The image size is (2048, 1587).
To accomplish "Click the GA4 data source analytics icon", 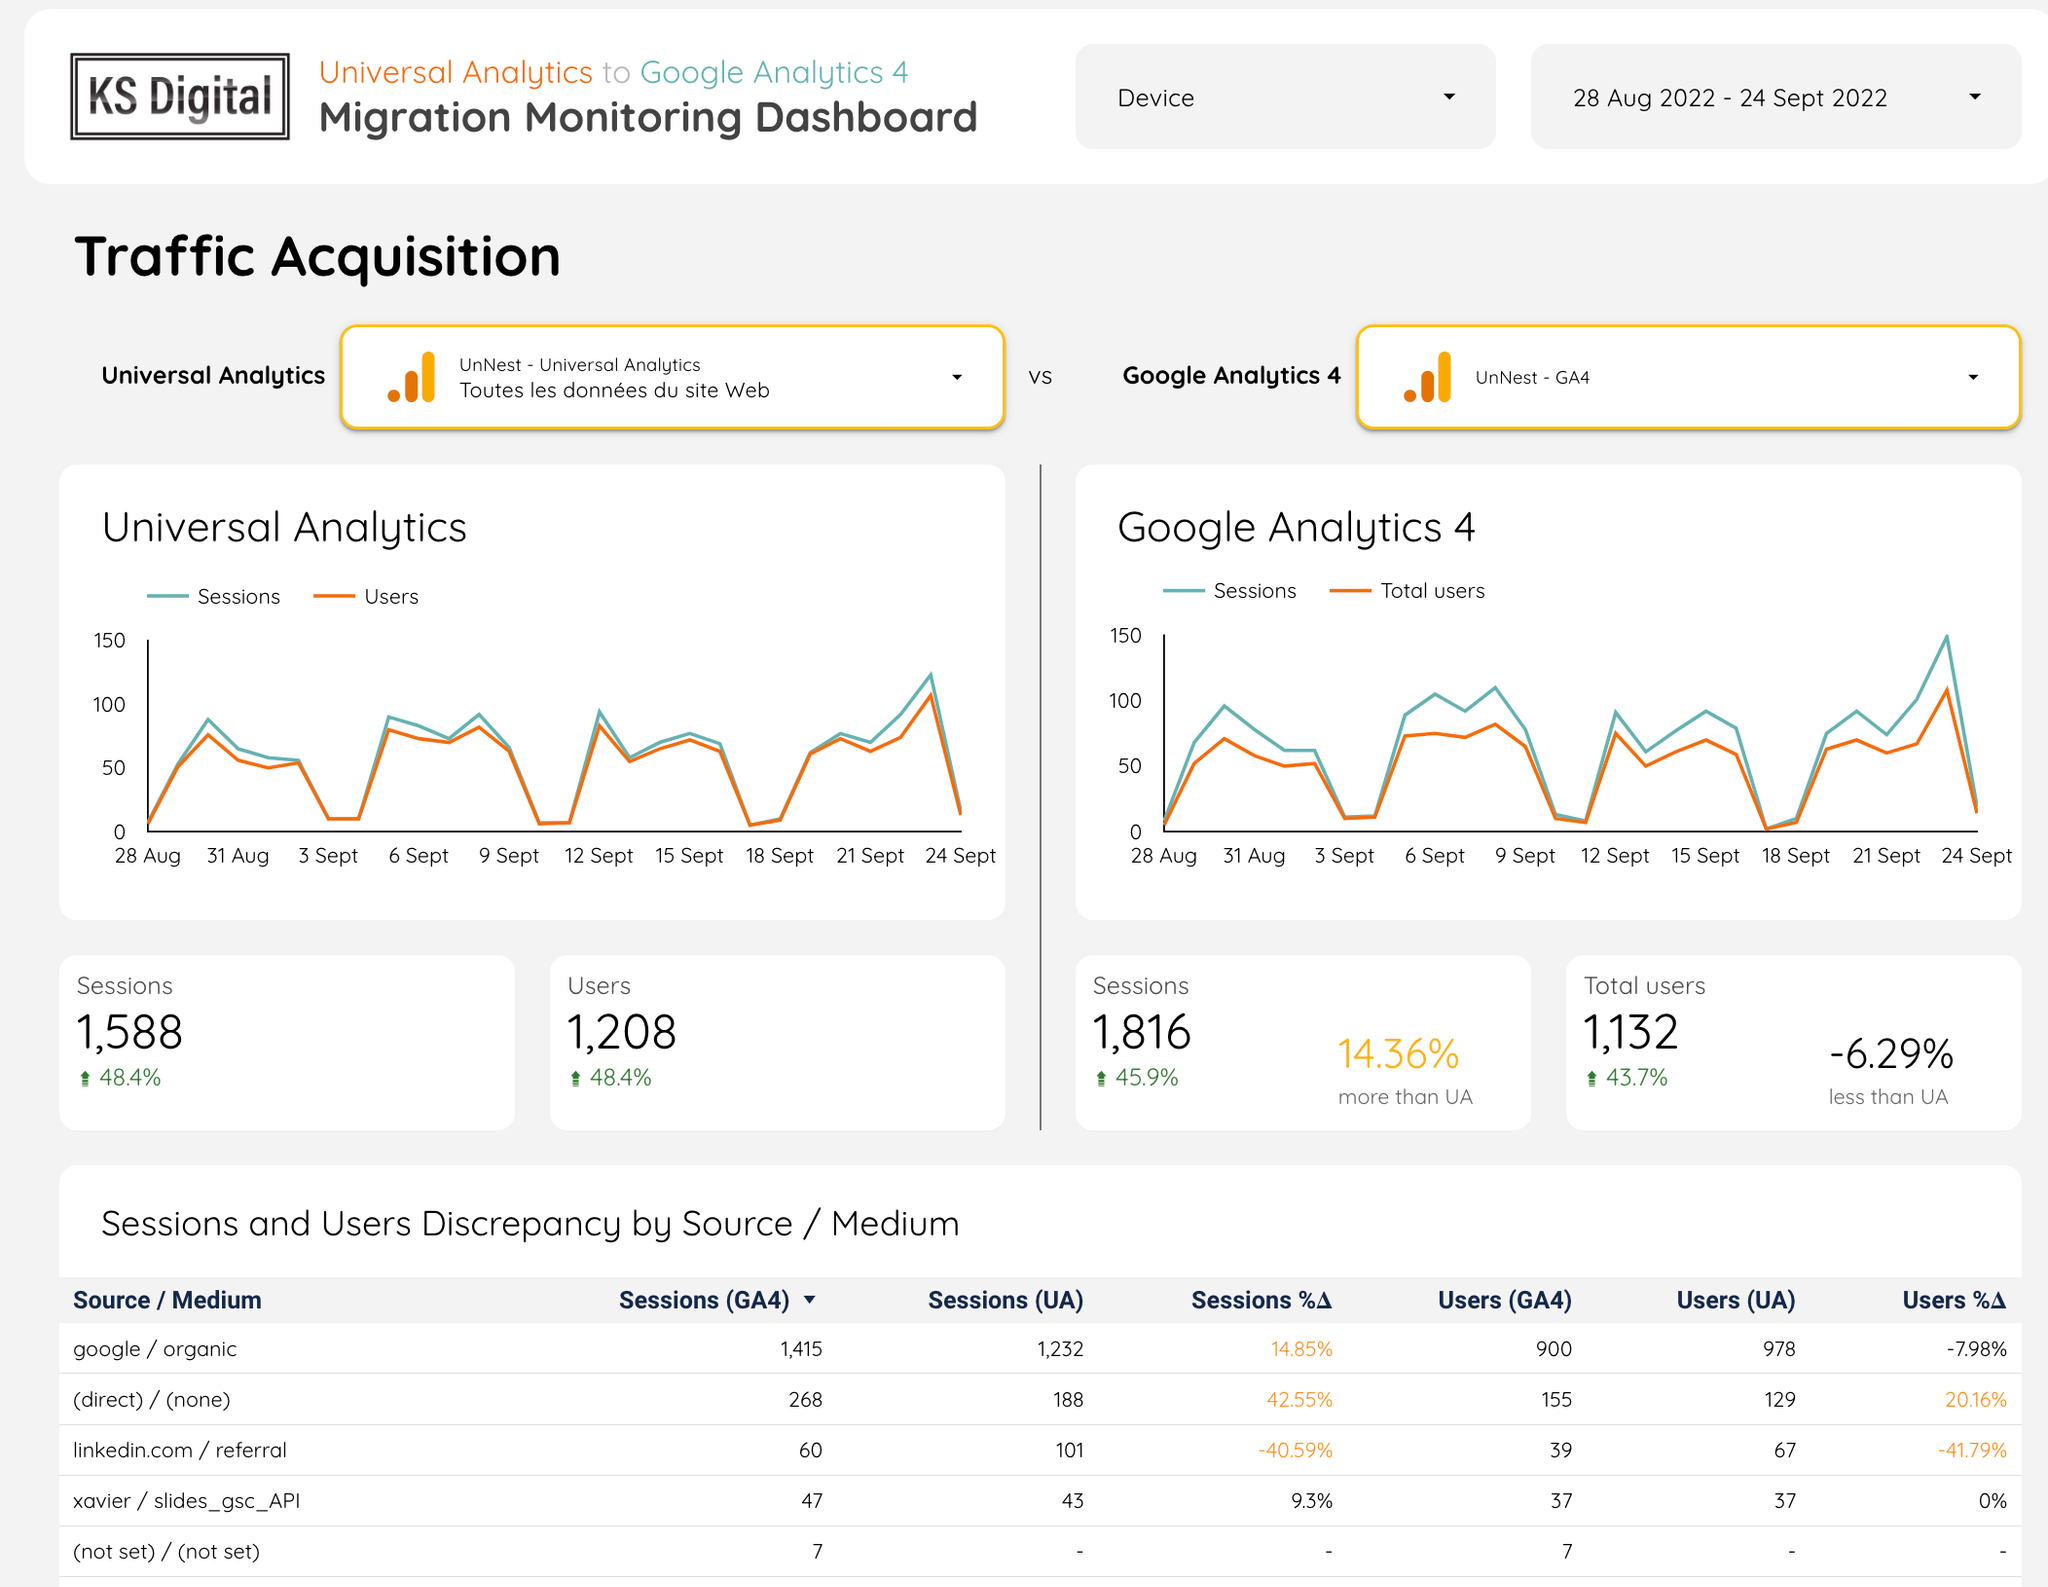I will tap(1428, 377).
